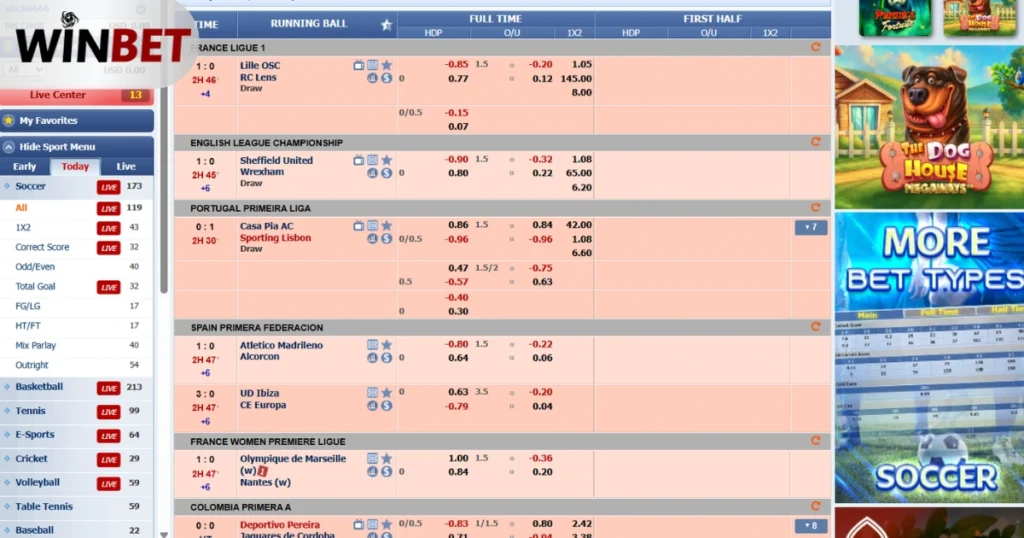Open match tracker grid icon for Sheffield United
Screen dimensions: 1024x538
[x=372, y=160]
